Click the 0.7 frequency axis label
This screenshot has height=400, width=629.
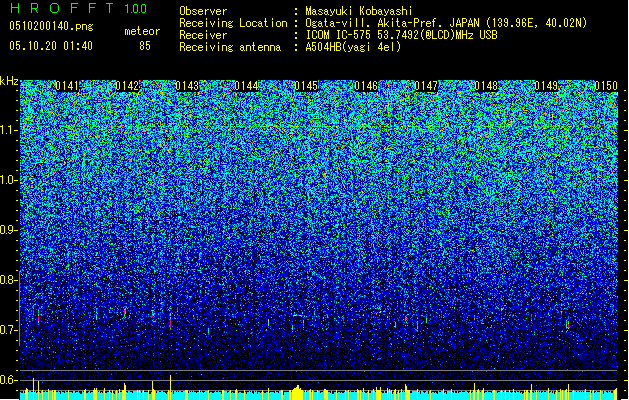(9, 330)
